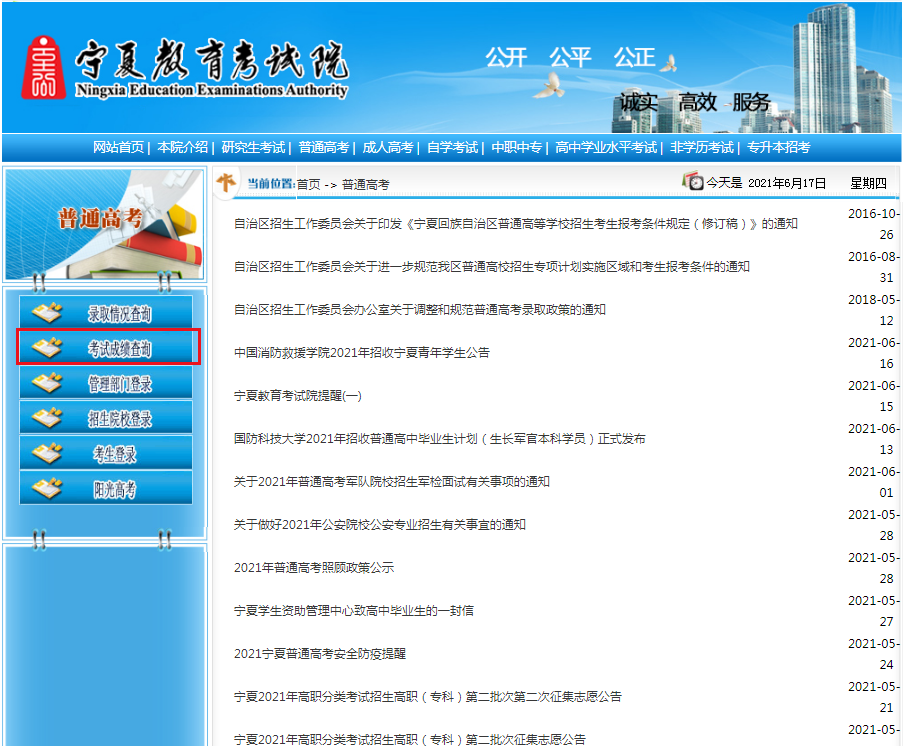Click the 星期四 weekday text

[x=868, y=183]
